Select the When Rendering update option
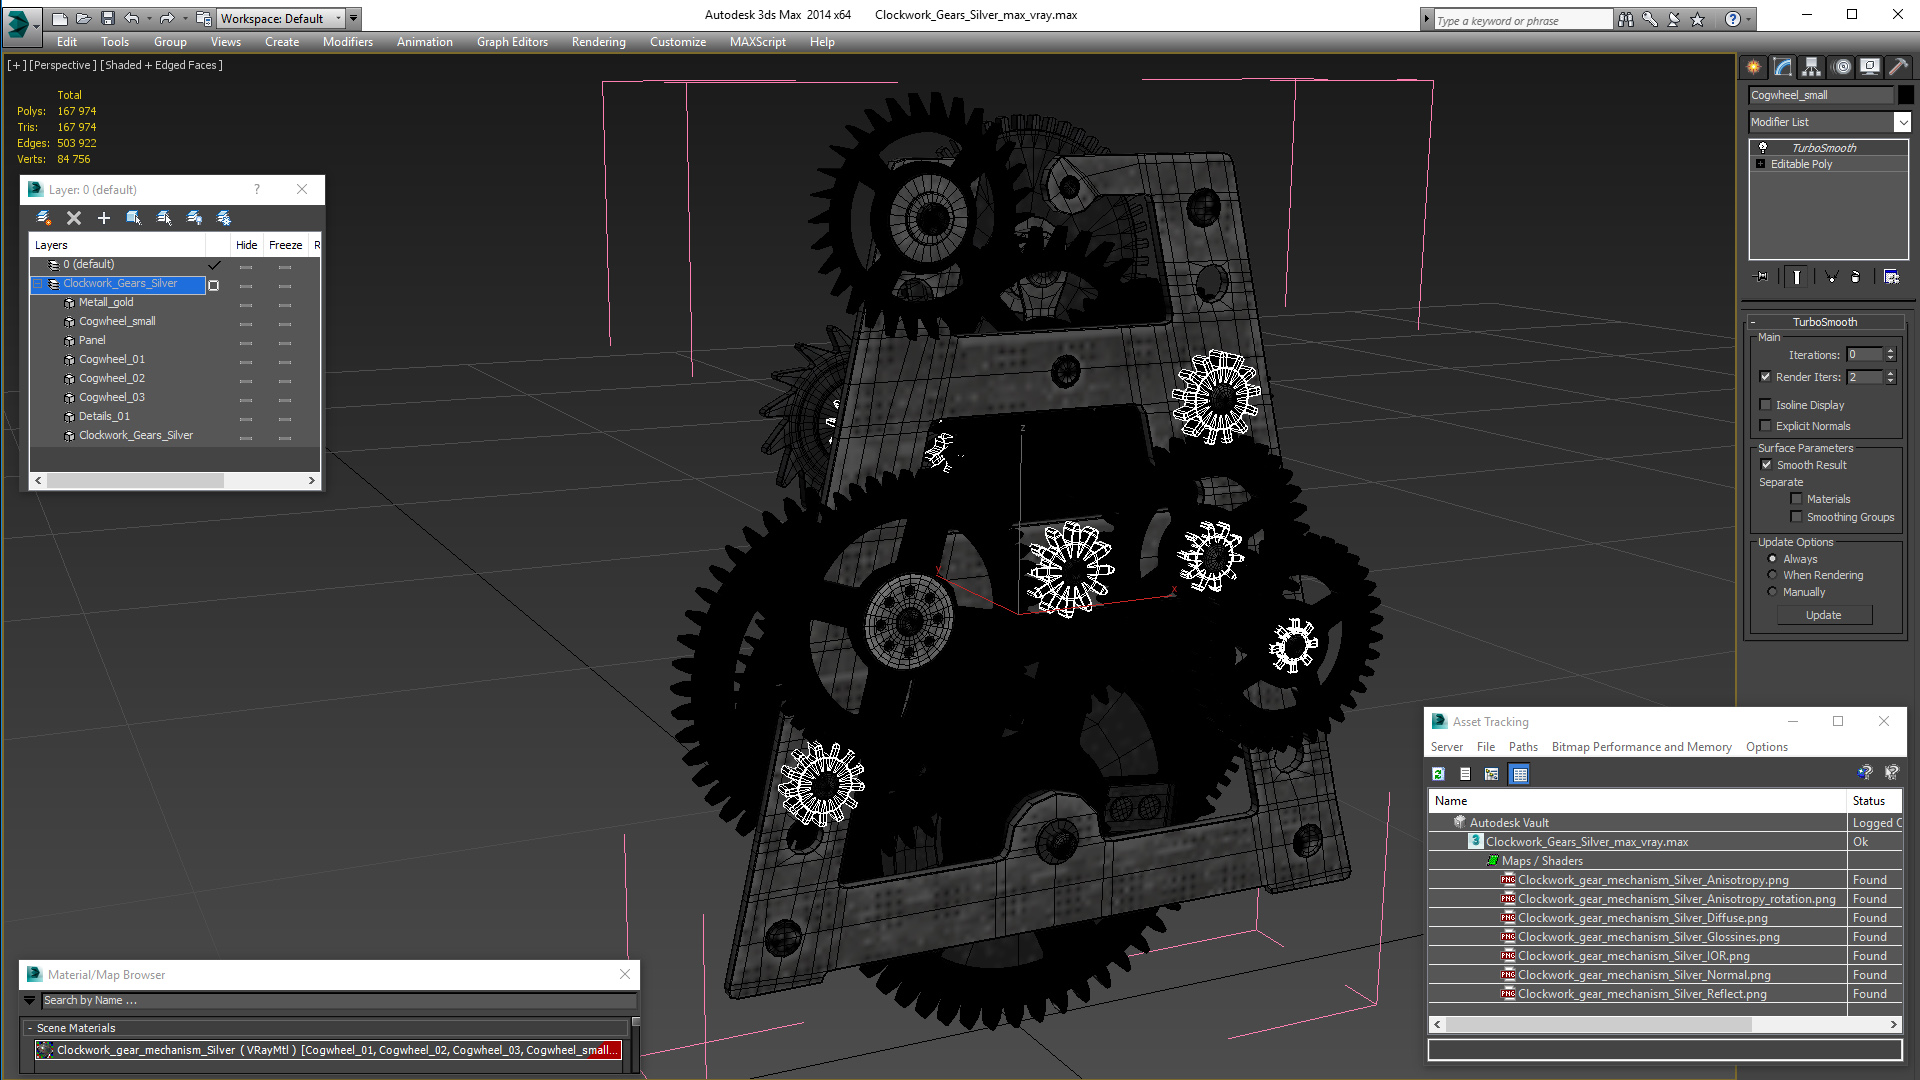1920x1080 pixels. coord(1773,575)
